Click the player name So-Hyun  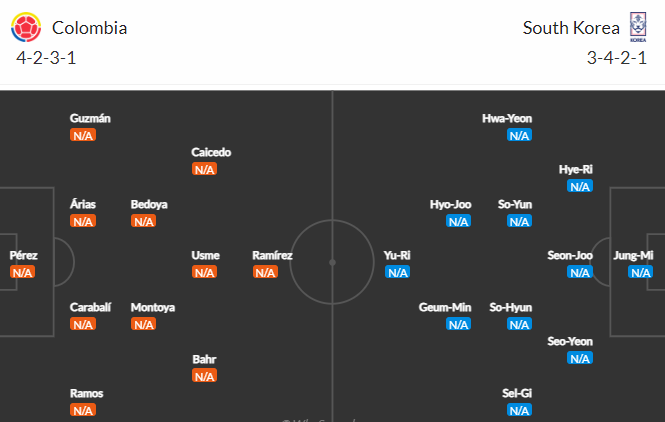(x=510, y=307)
